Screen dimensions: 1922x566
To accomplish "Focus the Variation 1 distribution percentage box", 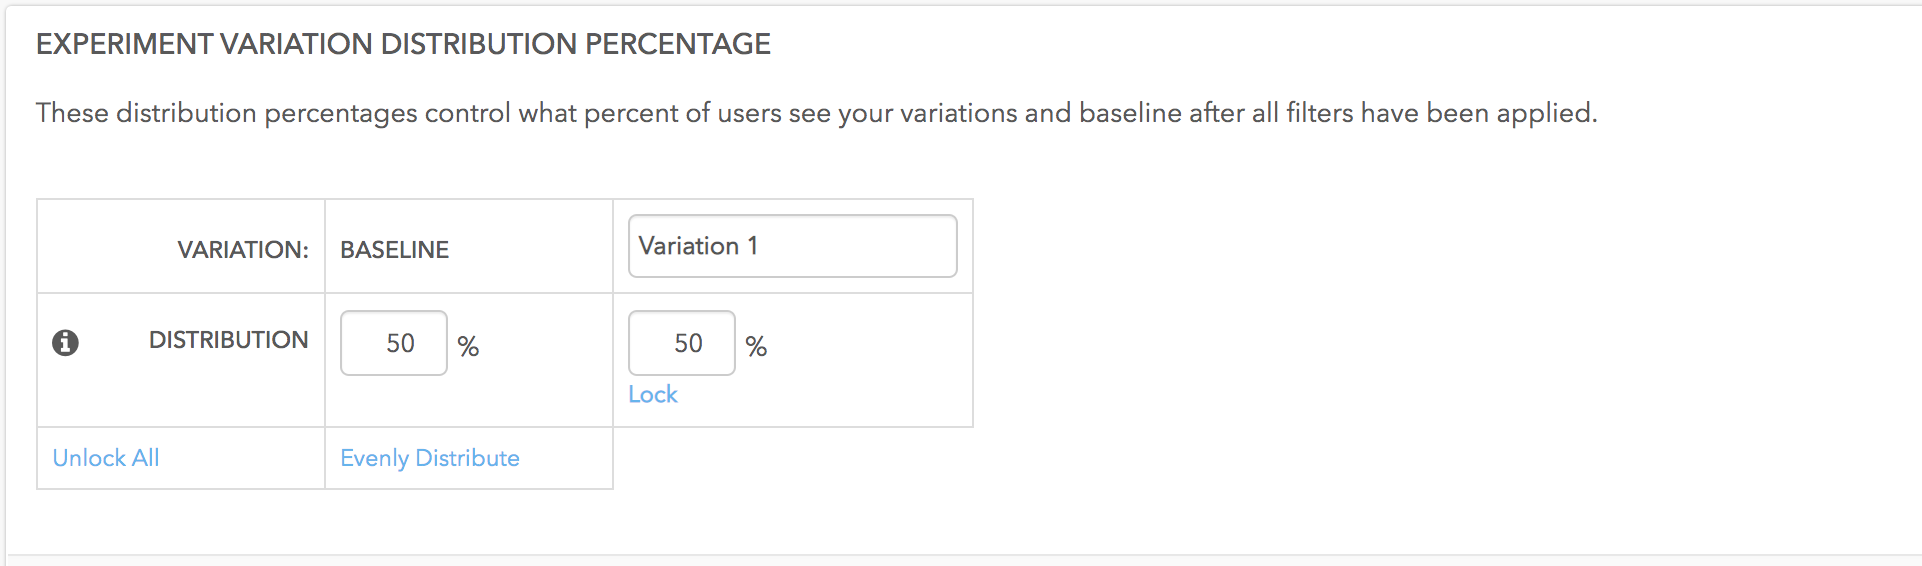I will (x=682, y=343).
